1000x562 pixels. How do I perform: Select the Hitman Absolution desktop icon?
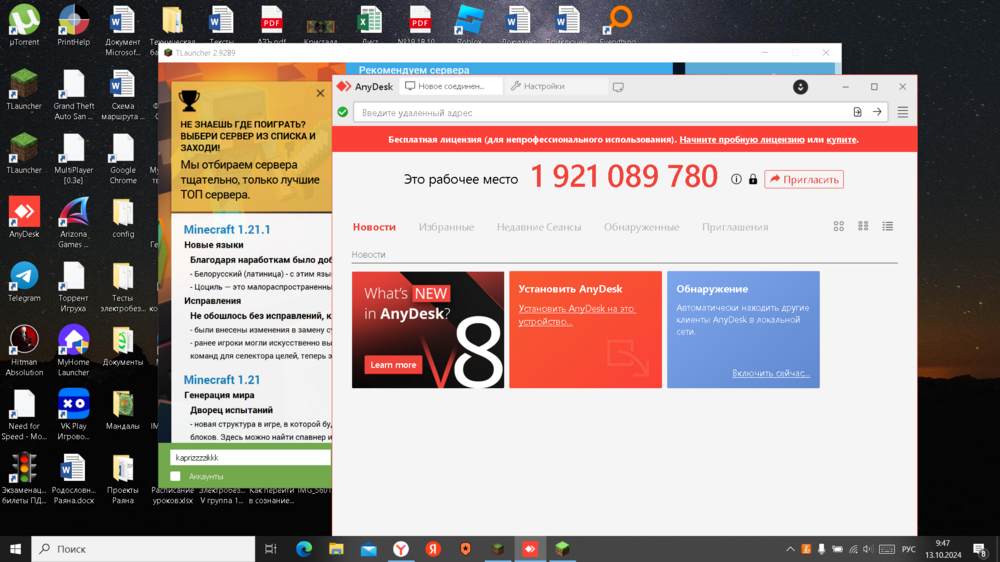24,350
